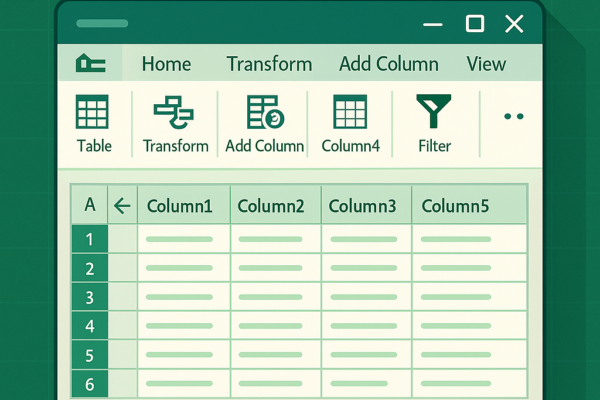Click the Transform tool icon

click(x=174, y=112)
